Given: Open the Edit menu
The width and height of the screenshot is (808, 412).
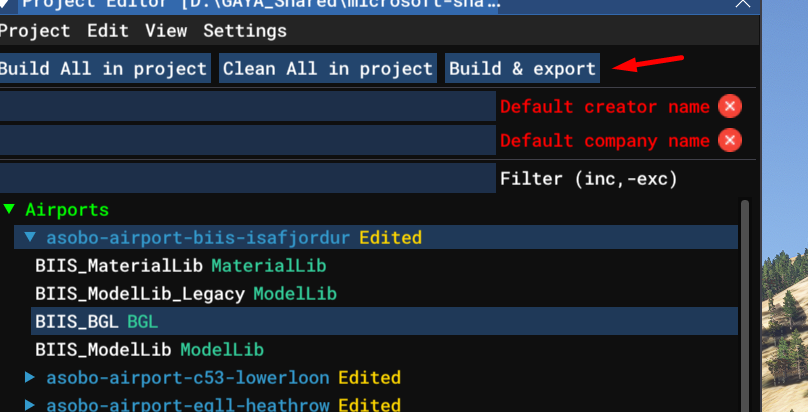Looking at the screenshot, I should click(x=107, y=31).
